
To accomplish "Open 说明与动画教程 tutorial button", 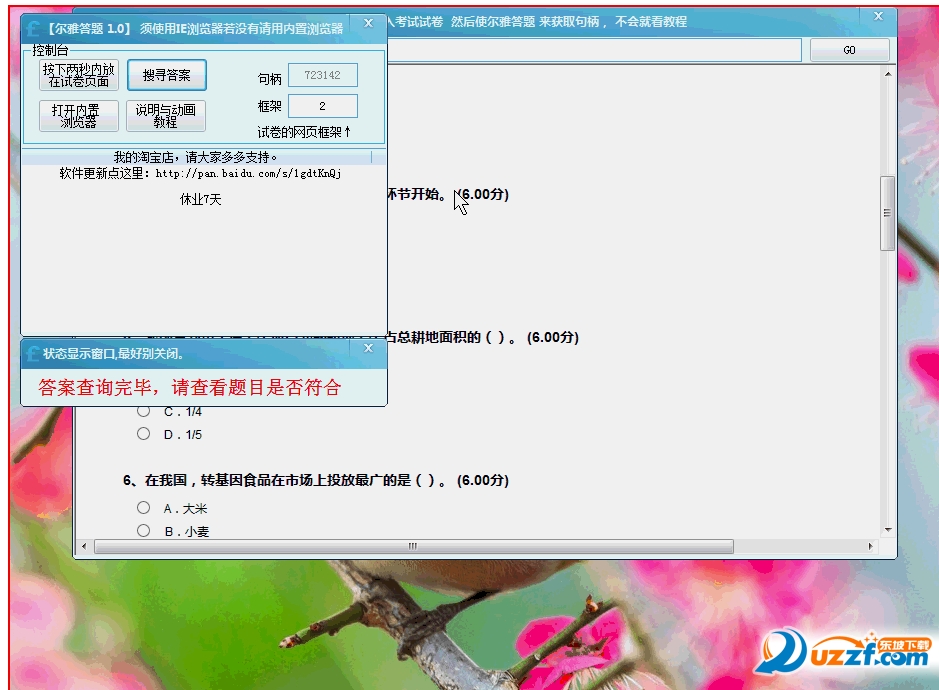I will pos(166,116).
